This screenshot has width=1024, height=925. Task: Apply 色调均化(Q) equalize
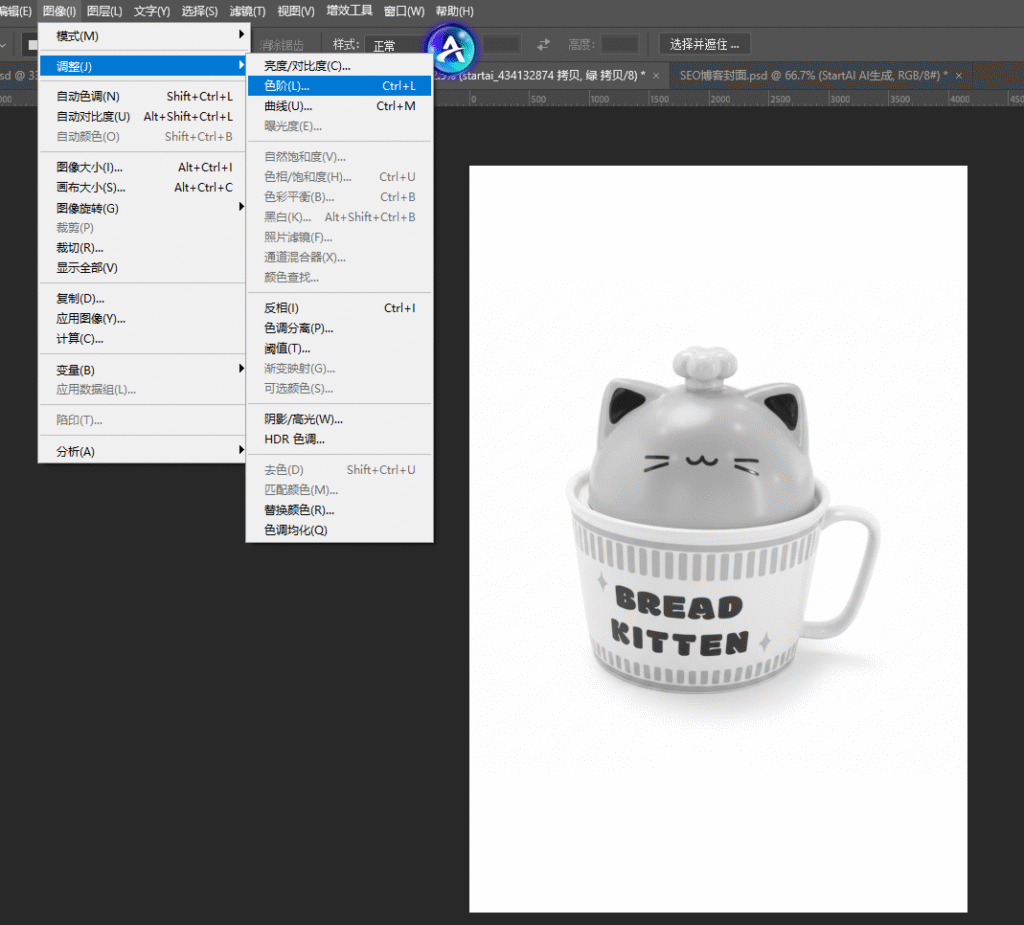pyautogui.click(x=340, y=530)
